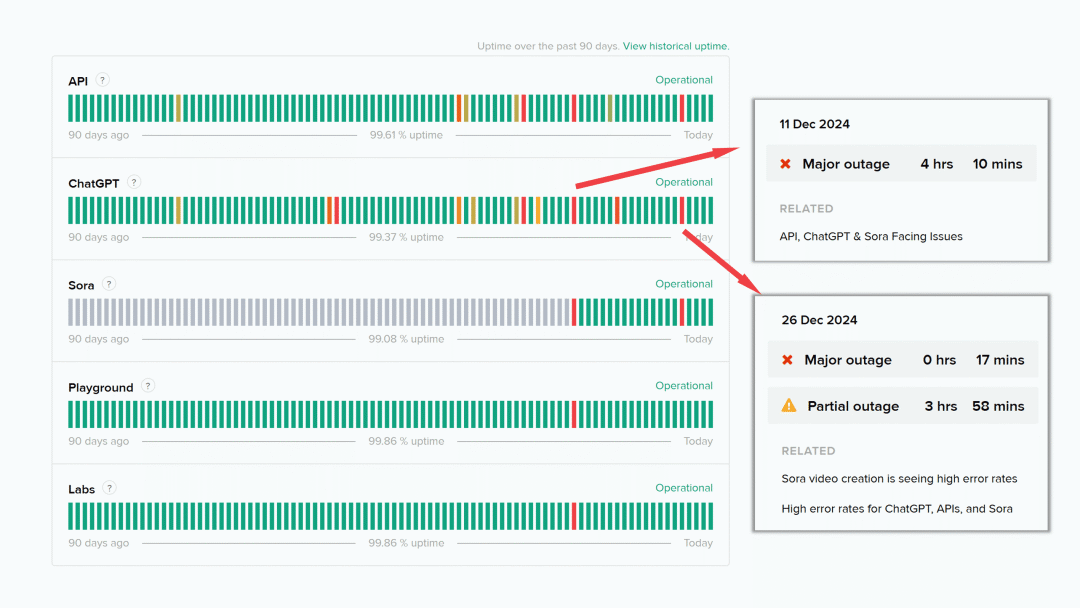Image resolution: width=1080 pixels, height=608 pixels.
Task: Open the View historical uptime link
Action: (x=676, y=46)
